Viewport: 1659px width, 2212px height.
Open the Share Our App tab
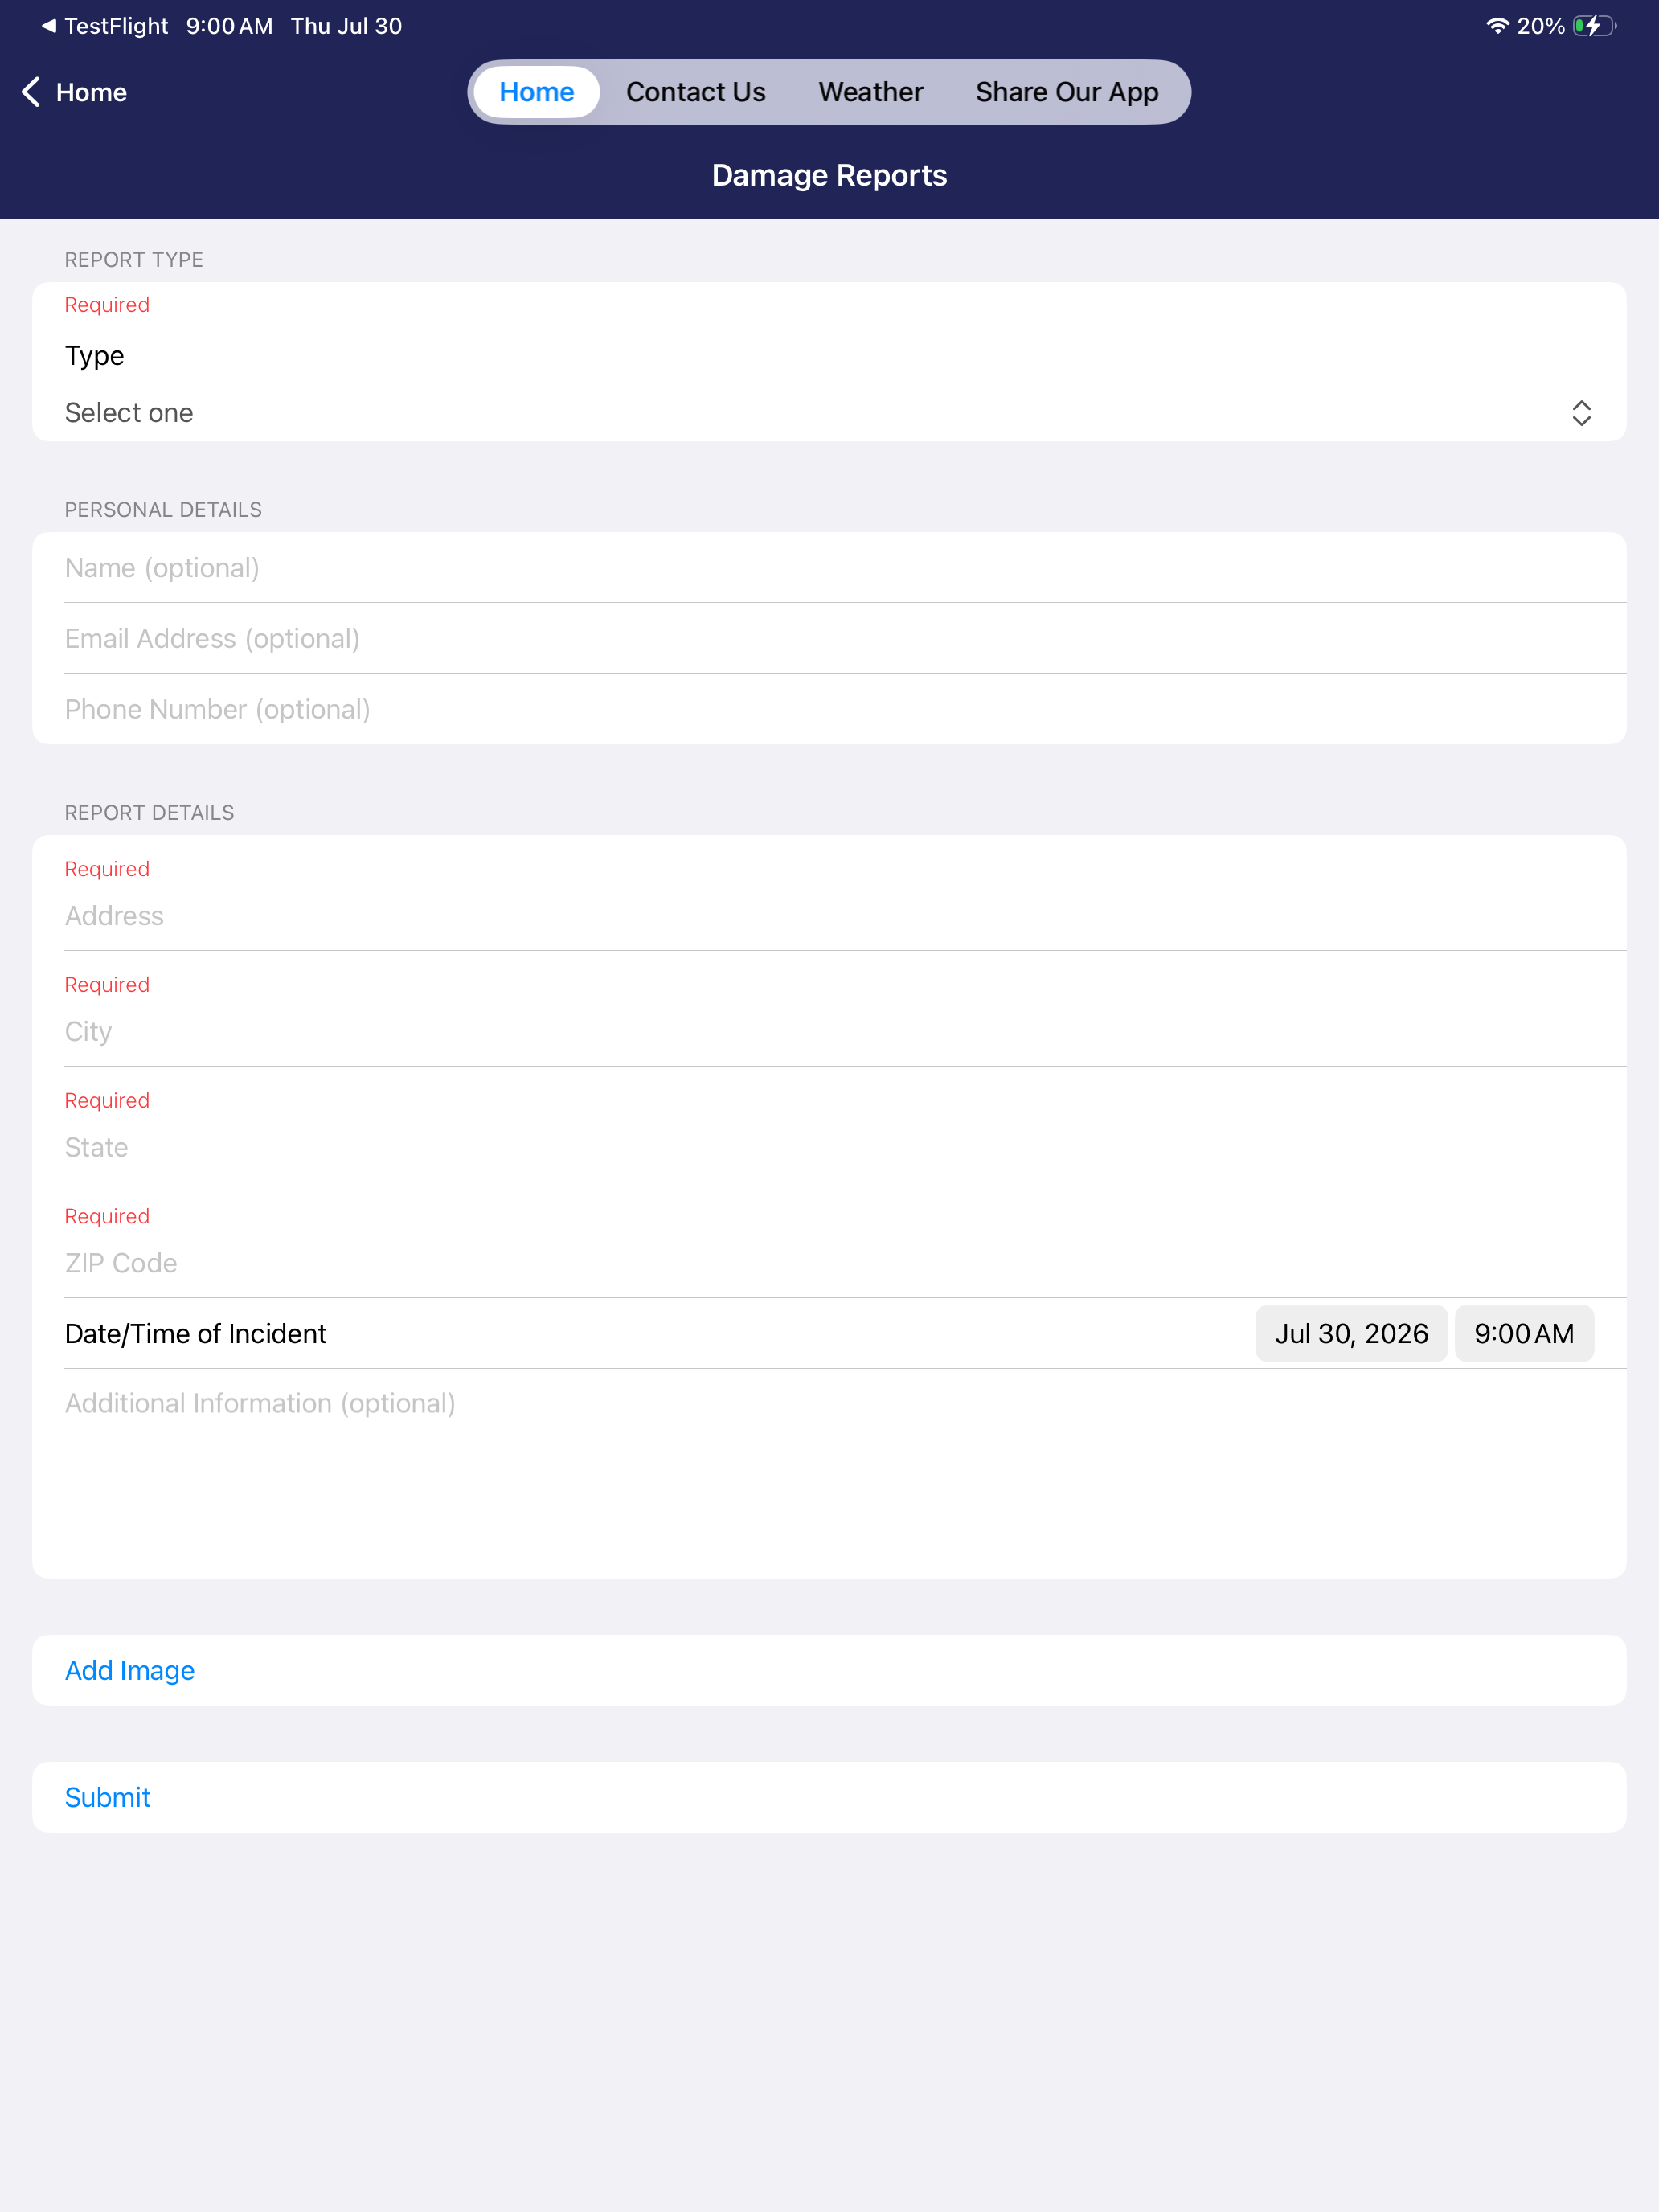point(1067,92)
